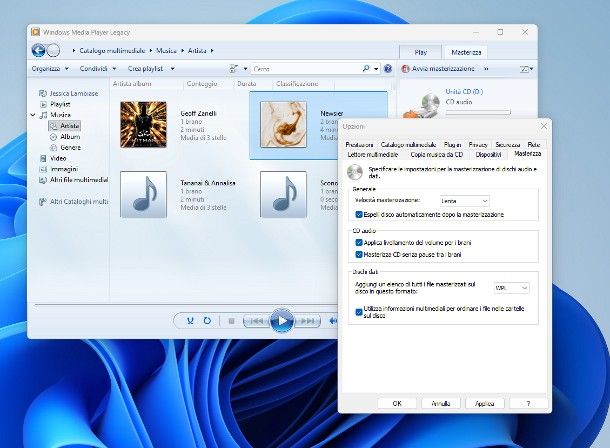Open Sicurezza tab in Opzioni
Image resolution: width=610 pixels, height=448 pixels.
pyautogui.click(x=508, y=144)
